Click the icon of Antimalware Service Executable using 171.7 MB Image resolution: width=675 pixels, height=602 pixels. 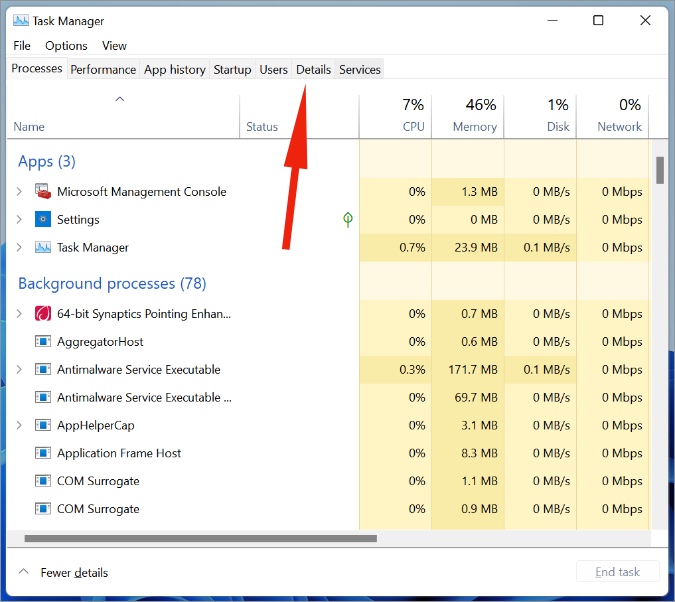(x=43, y=369)
